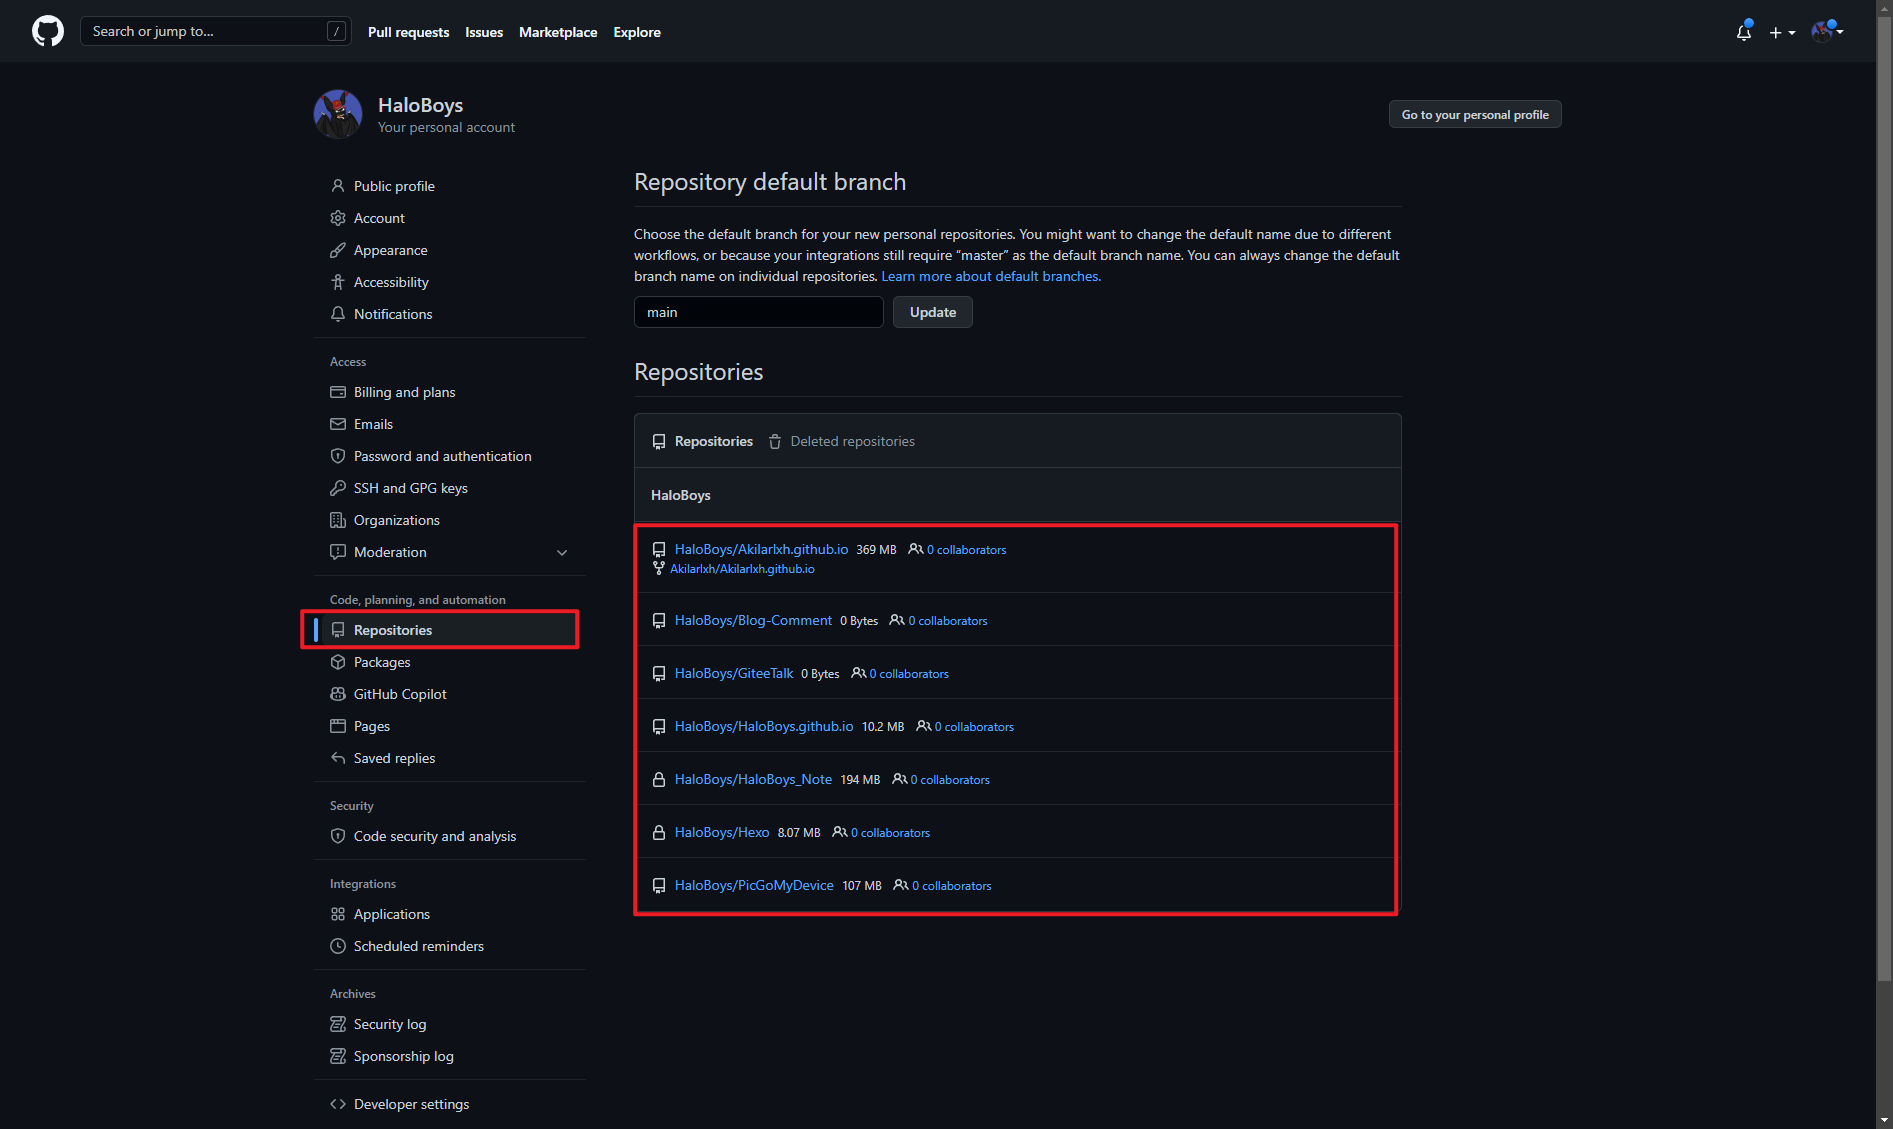Focus the default branch name field
Image resolution: width=1893 pixels, height=1129 pixels.
coord(759,312)
